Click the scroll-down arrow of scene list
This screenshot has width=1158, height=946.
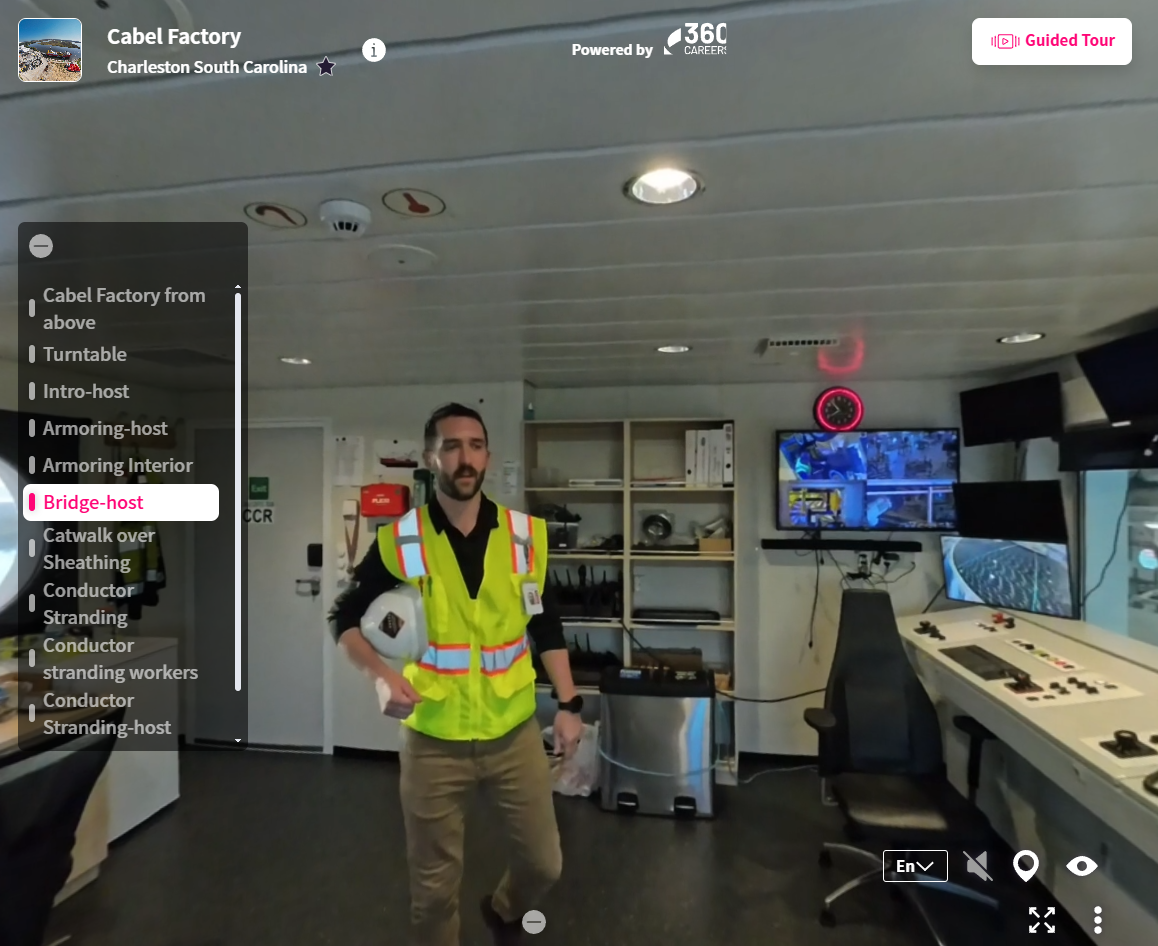click(x=238, y=740)
